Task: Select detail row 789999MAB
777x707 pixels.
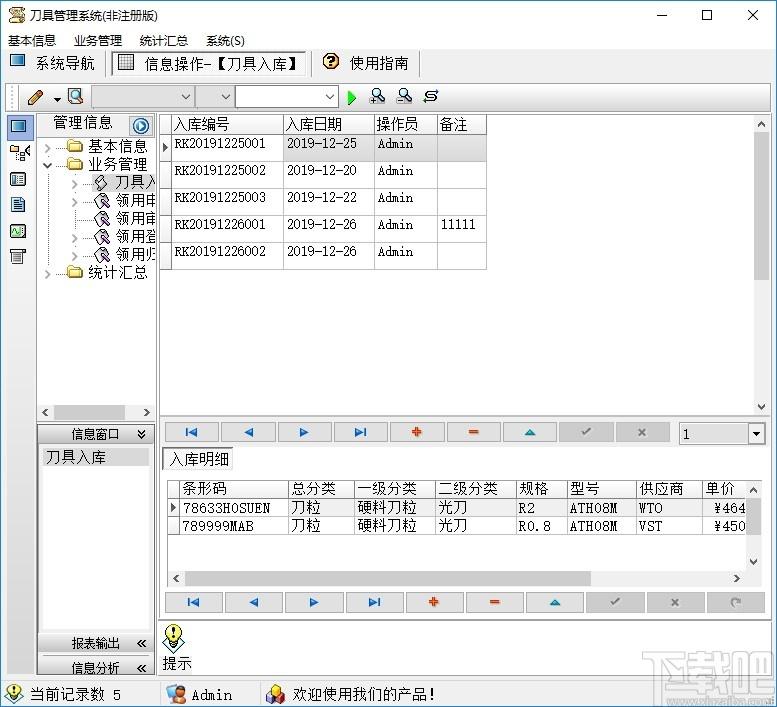Action: [456, 526]
